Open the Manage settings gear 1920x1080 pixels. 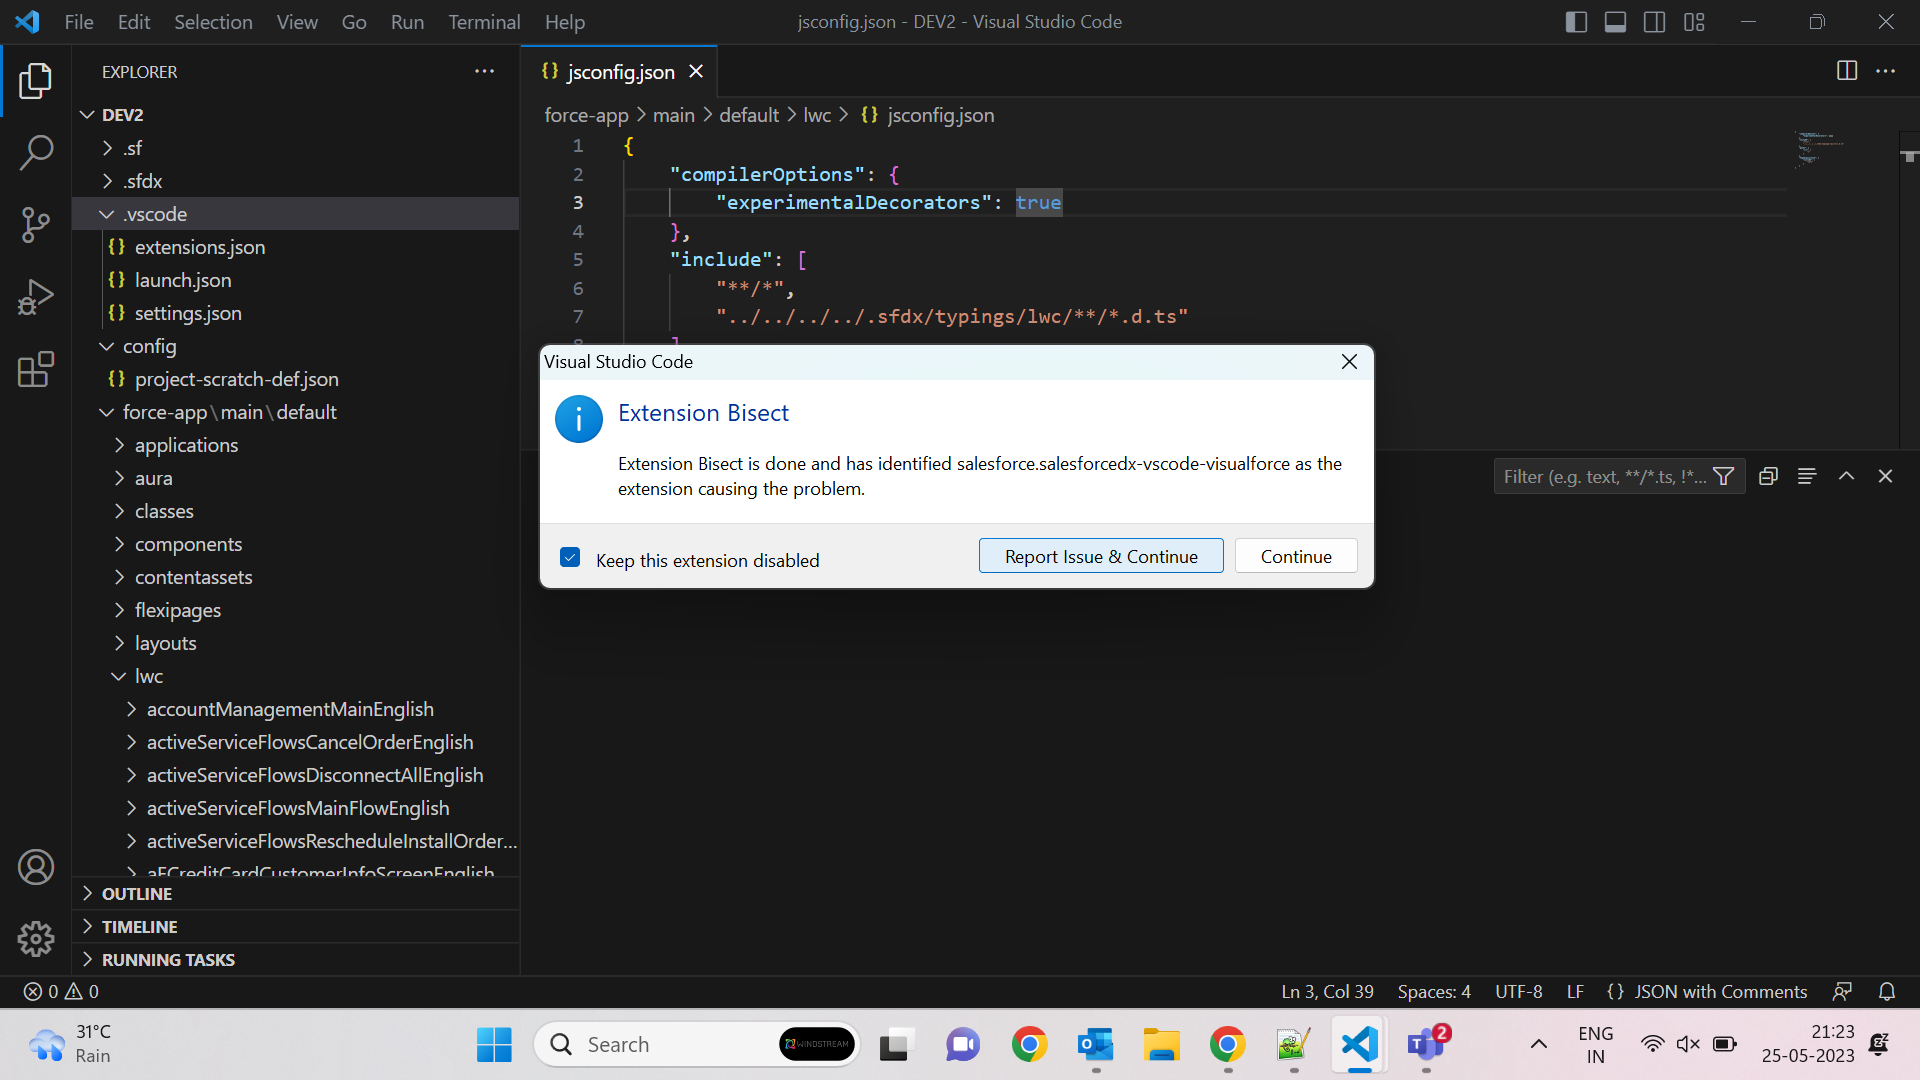coord(36,939)
